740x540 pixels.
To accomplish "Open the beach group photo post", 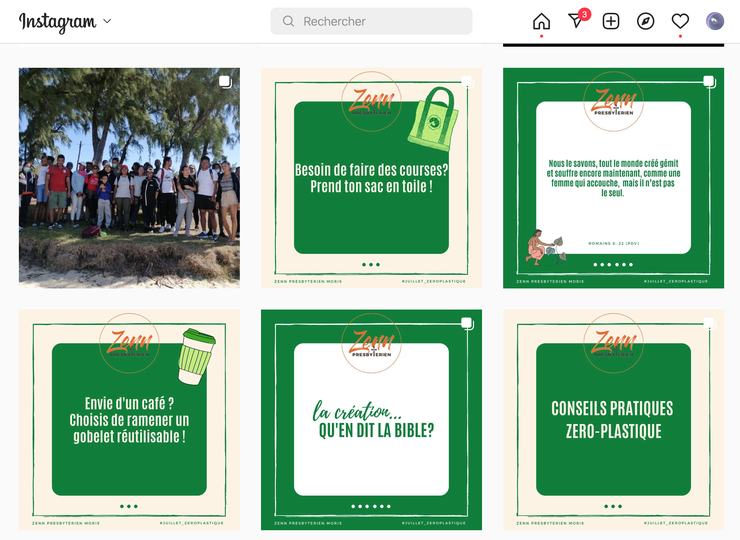I will pos(129,178).
